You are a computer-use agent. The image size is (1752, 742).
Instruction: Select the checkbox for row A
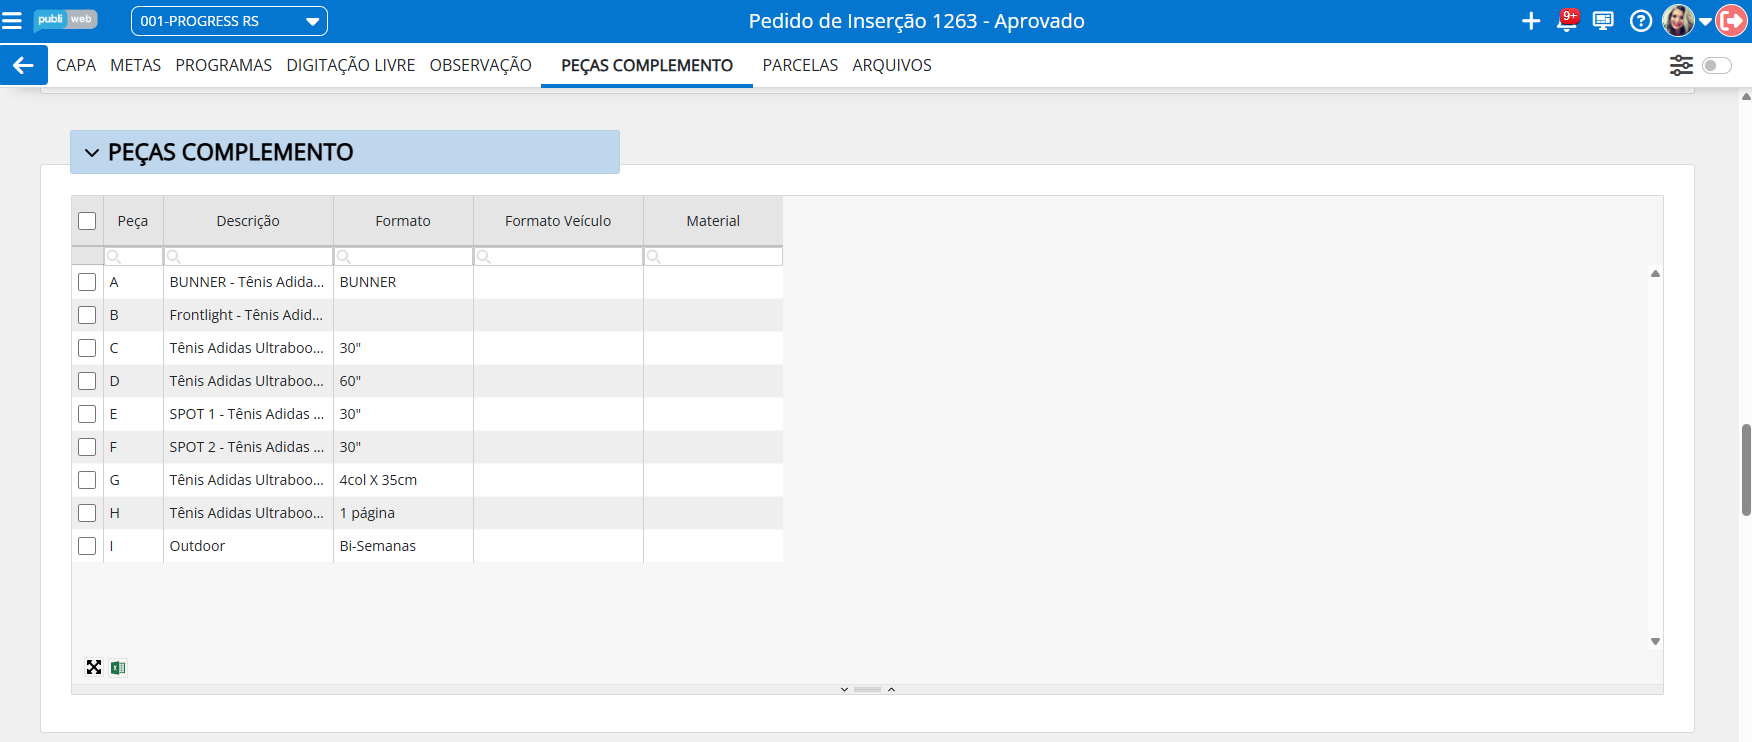click(87, 282)
